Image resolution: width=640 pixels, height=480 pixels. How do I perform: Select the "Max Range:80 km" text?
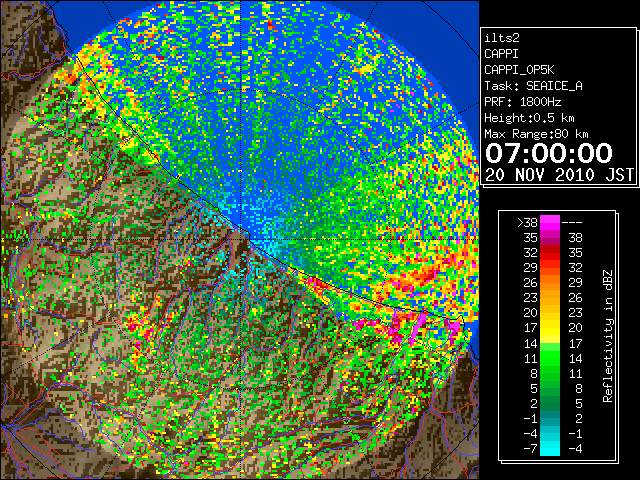coord(536,134)
